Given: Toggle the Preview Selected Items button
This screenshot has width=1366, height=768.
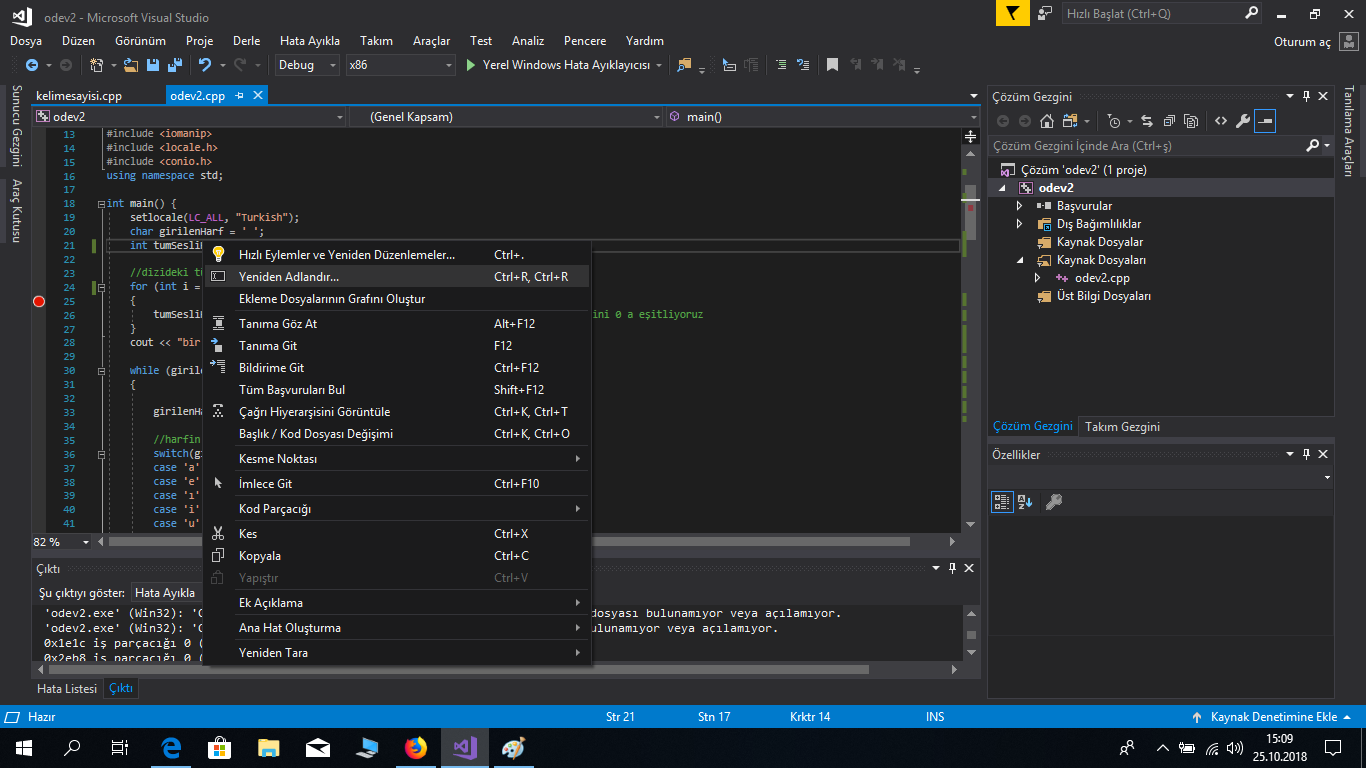Looking at the screenshot, I should coord(1265,121).
